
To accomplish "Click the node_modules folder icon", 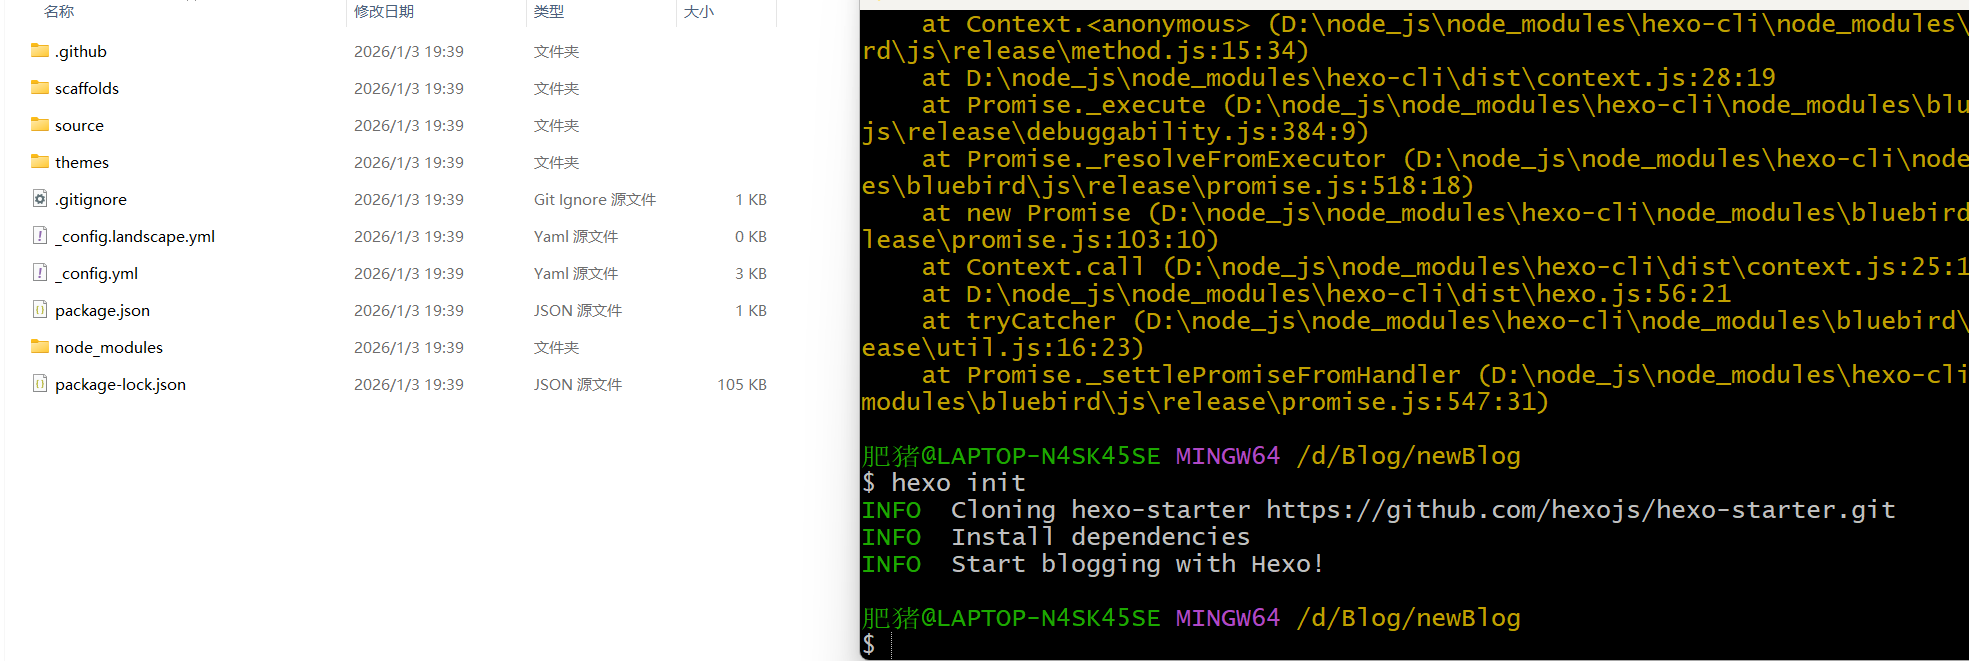I will 40,347.
